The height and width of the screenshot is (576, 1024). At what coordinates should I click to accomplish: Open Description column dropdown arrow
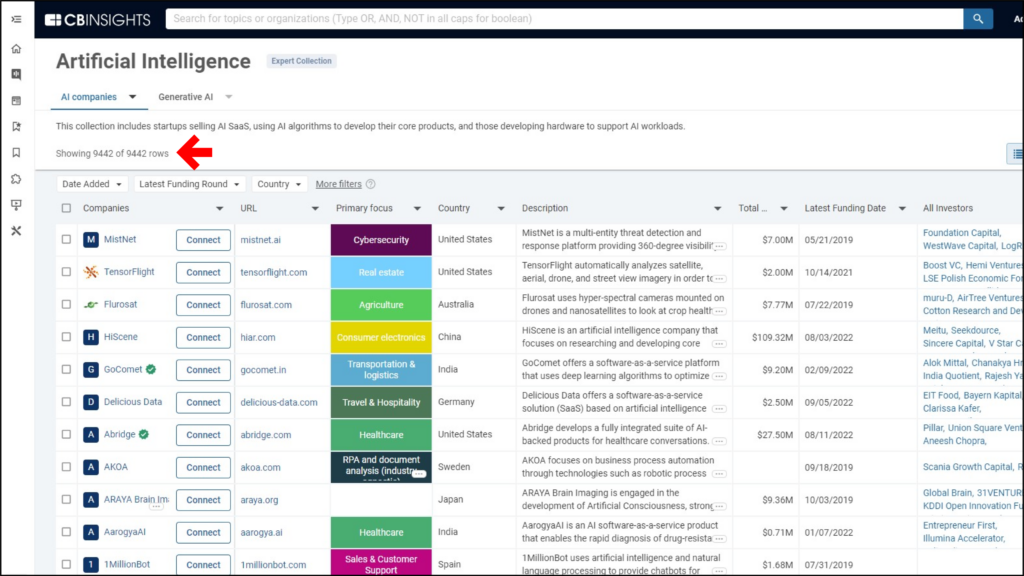tap(718, 208)
